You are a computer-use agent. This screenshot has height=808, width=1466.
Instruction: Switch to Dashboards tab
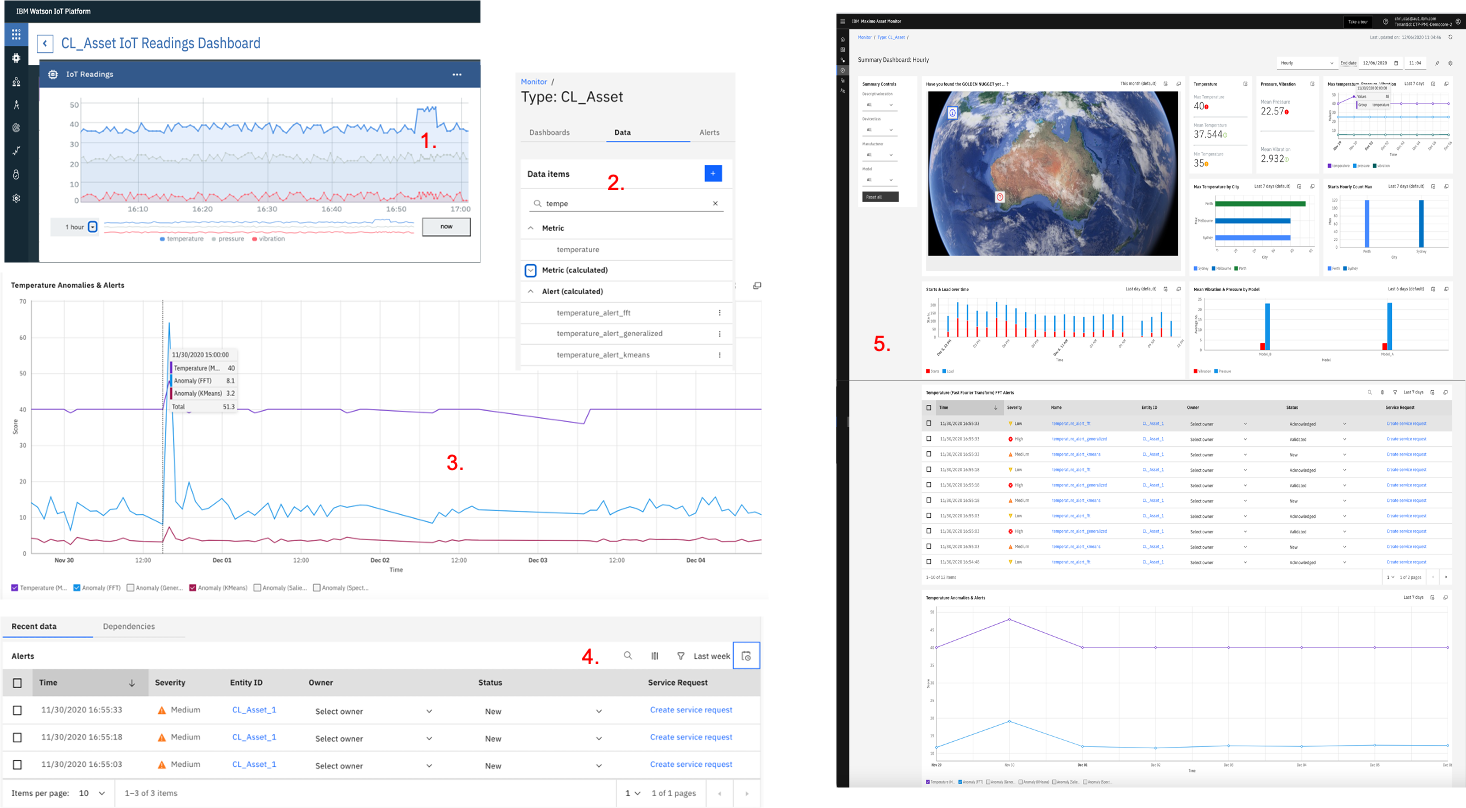click(549, 132)
